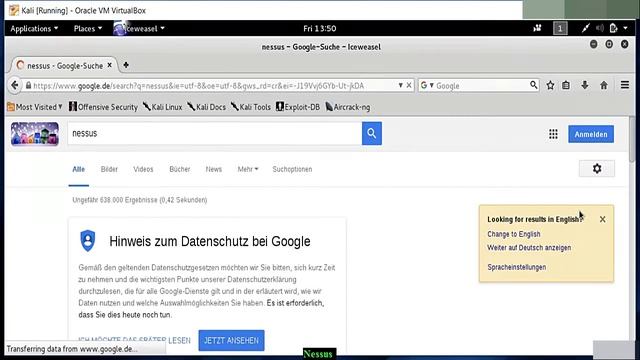Stop loading with the X in URL bar

pyautogui.click(x=409, y=85)
